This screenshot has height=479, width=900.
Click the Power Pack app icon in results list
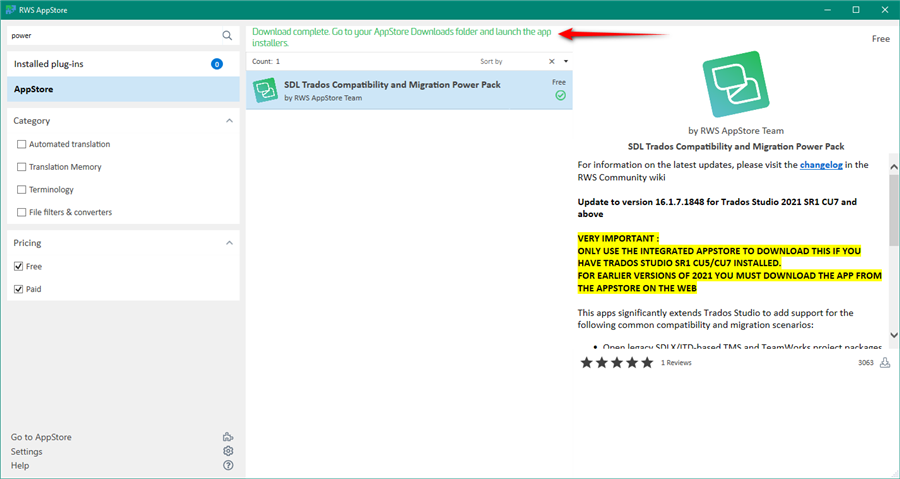pyautogui.click(x=265, y=90)
